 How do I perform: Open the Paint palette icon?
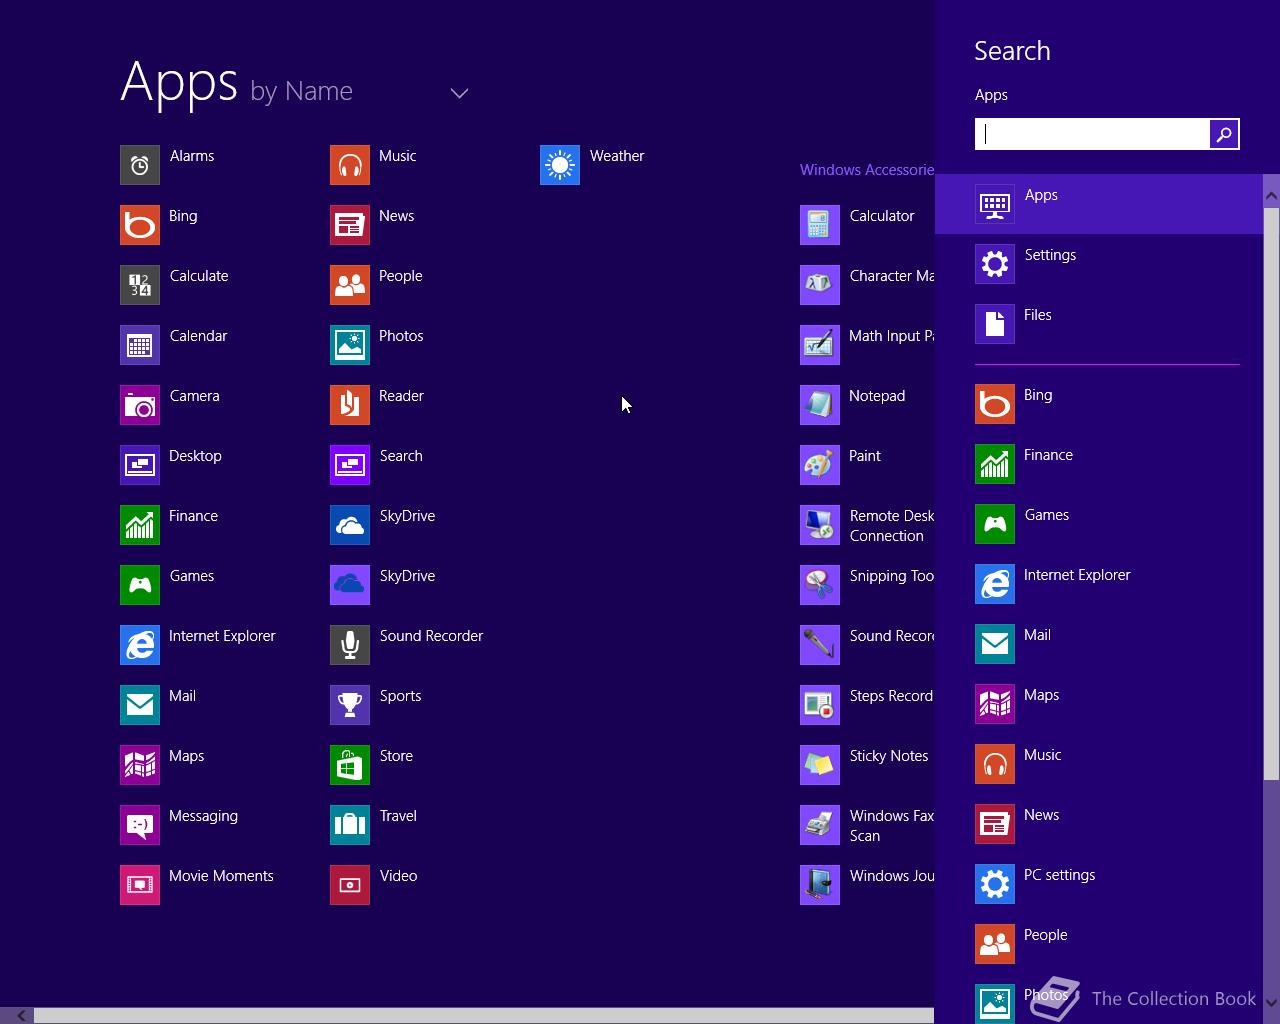(x=820, y=465)
